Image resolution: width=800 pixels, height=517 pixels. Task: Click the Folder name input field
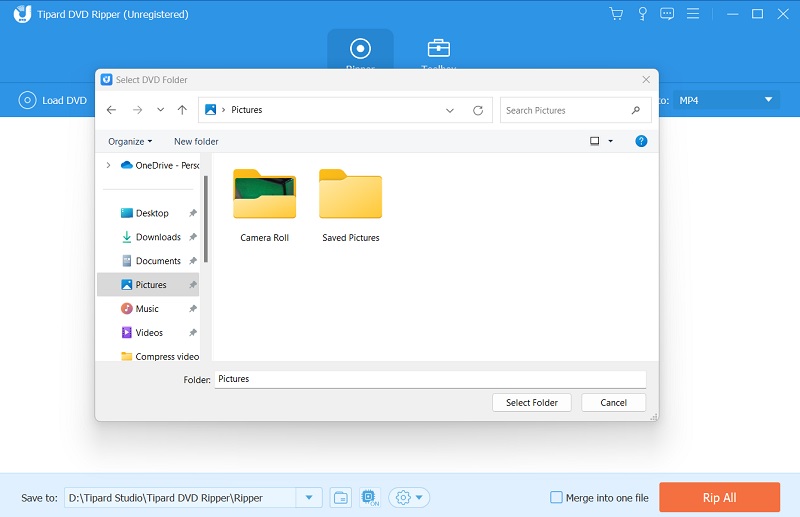pyautogui.click(x=430, y=379)
